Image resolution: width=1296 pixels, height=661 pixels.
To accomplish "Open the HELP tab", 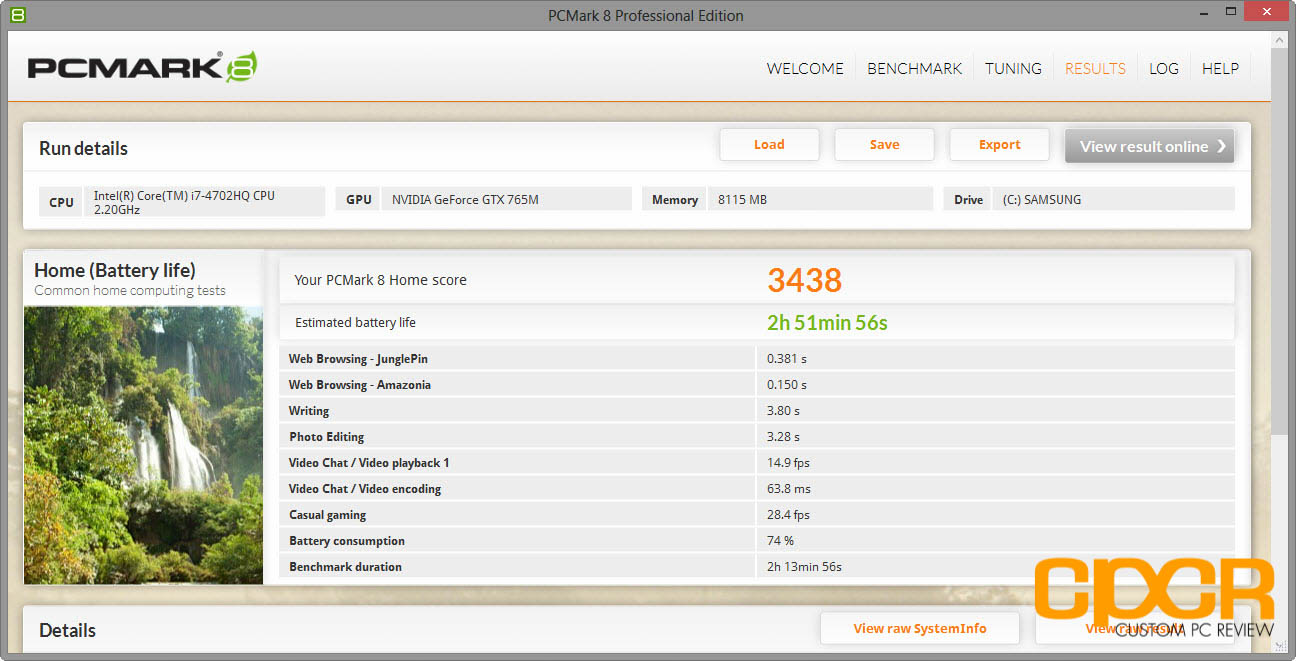I will (x=1220, y=69).
